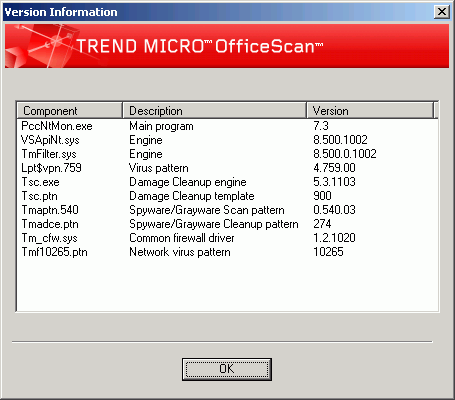The image size is (455, 400).
Task: Close the Version Information dialog
Action: click(x=442, y=12)
